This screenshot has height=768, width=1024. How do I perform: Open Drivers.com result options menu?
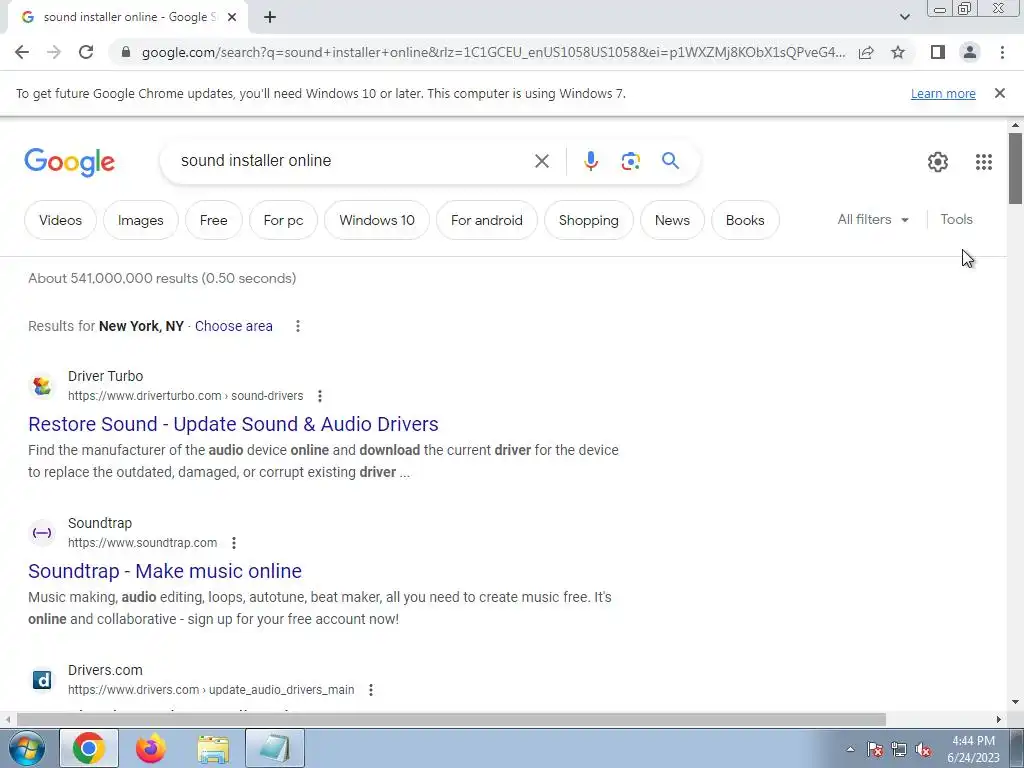370,690
